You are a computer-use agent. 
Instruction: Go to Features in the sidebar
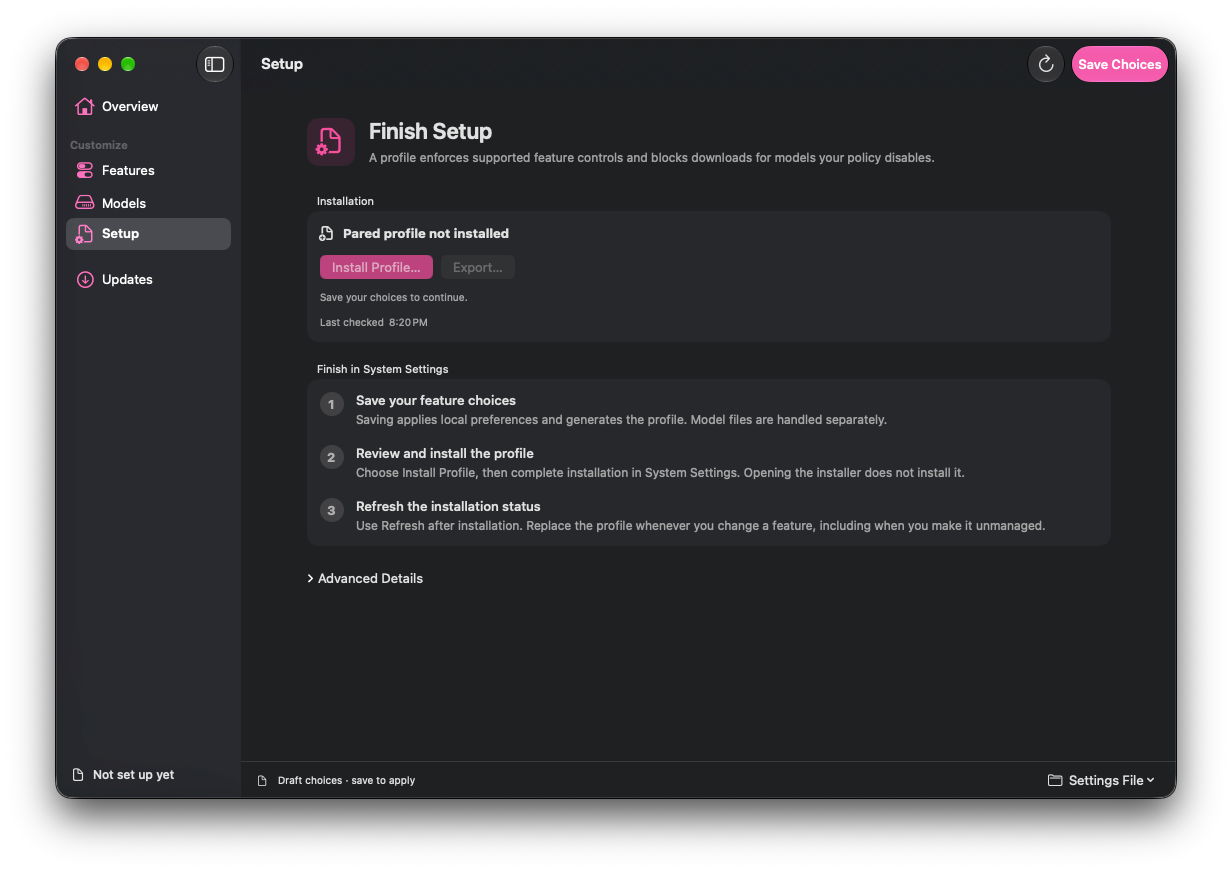(x=148, y=171)
